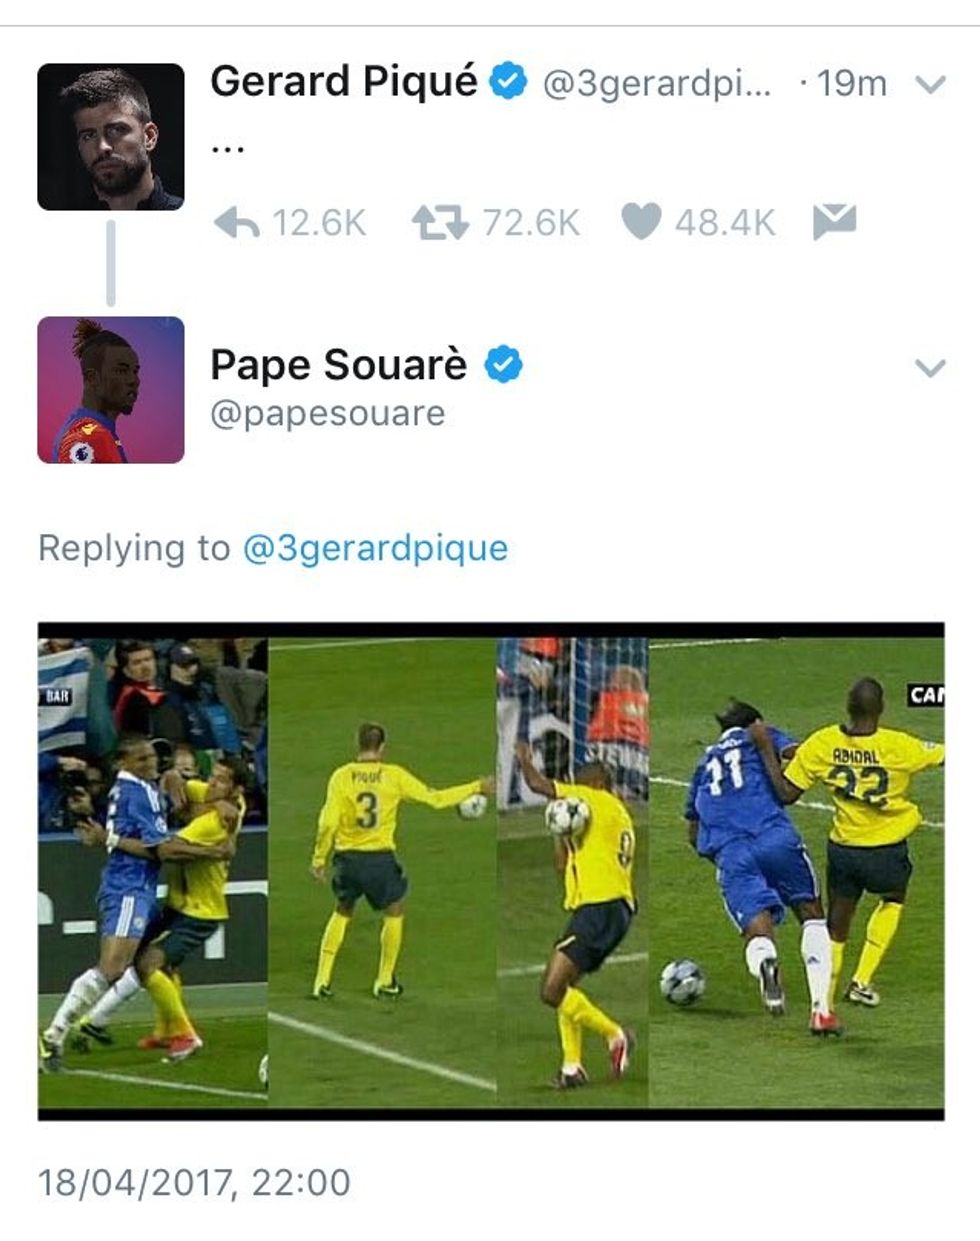This screenshot has height=1241, width=980.
Task: Click the truncated @3gerardpi... handle
Action: (x=657, y=84)
